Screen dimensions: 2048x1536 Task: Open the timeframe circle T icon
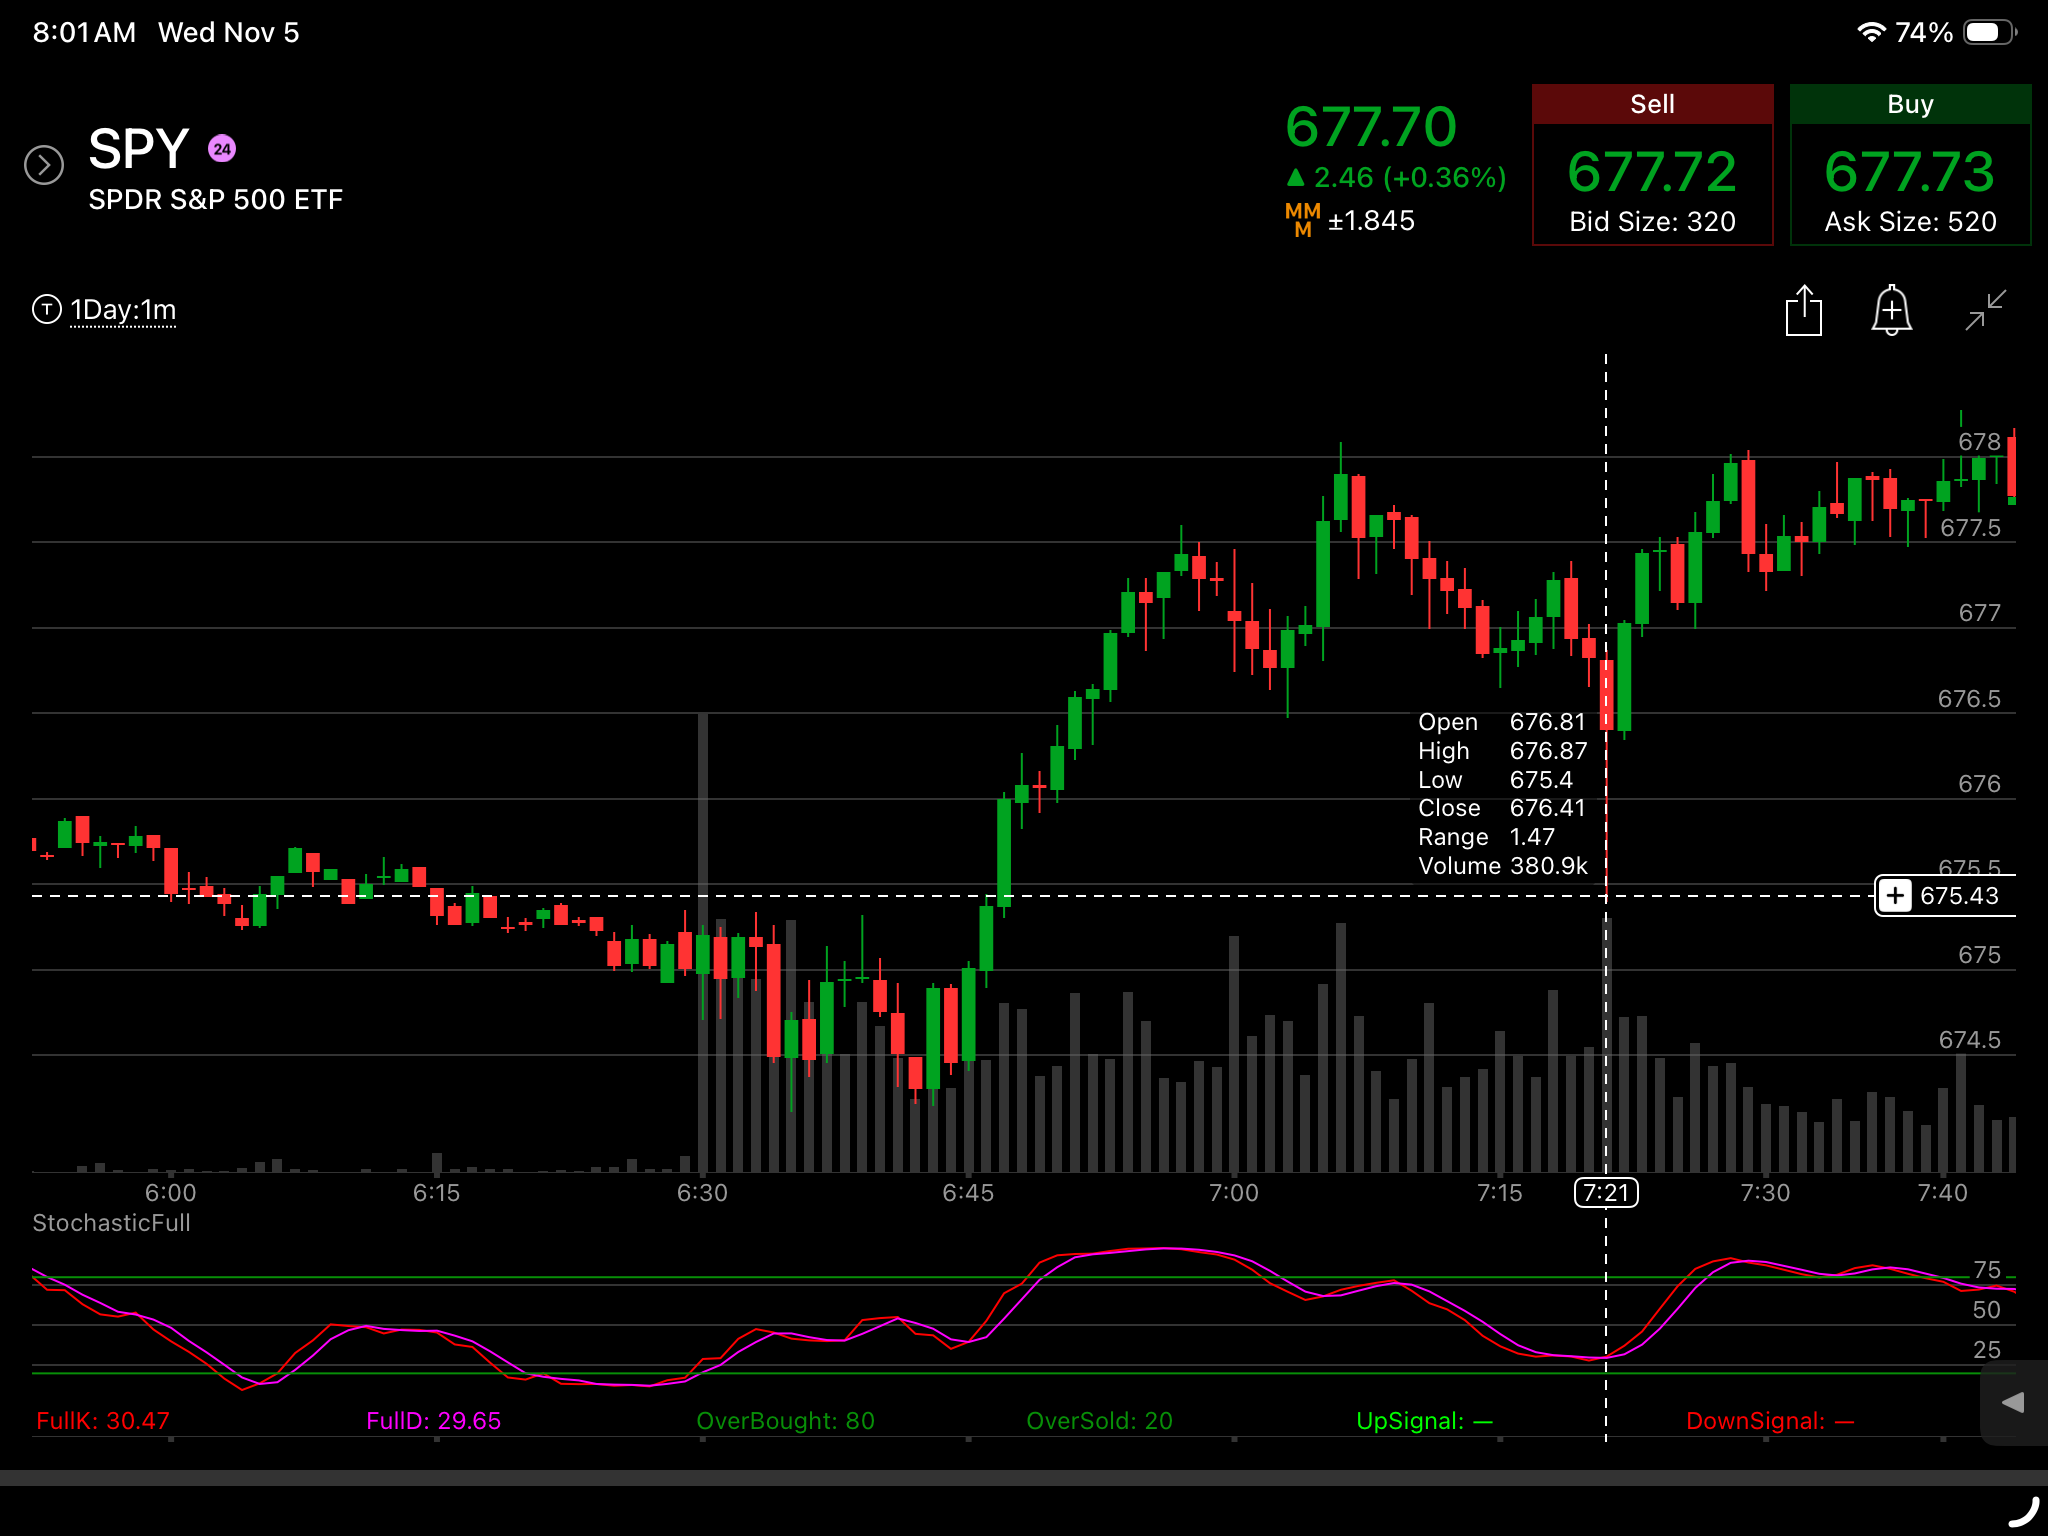47,310
